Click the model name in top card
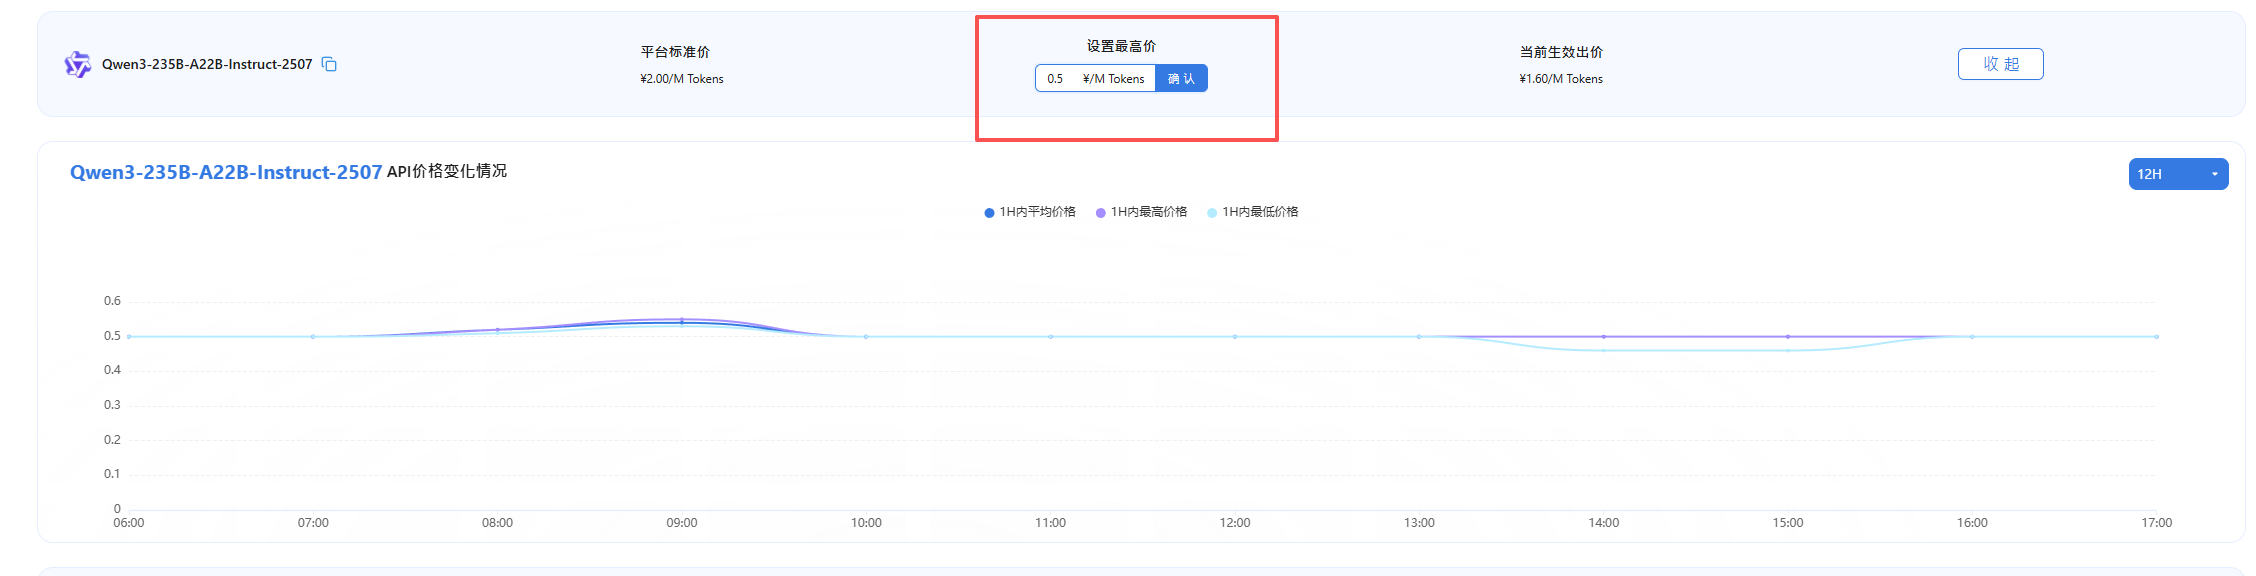The image size is (2256, 576). pyautogui.click(x=207, y=65)
